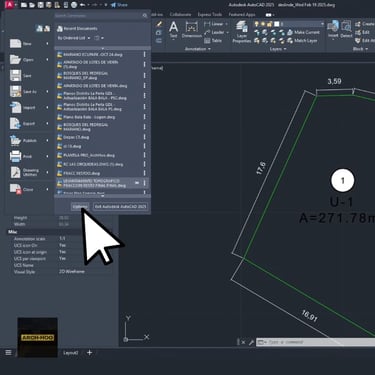Click the Detect block tool
Image resolution: width=375 pixels, height=375 pixels.
[x=346, y=29]
